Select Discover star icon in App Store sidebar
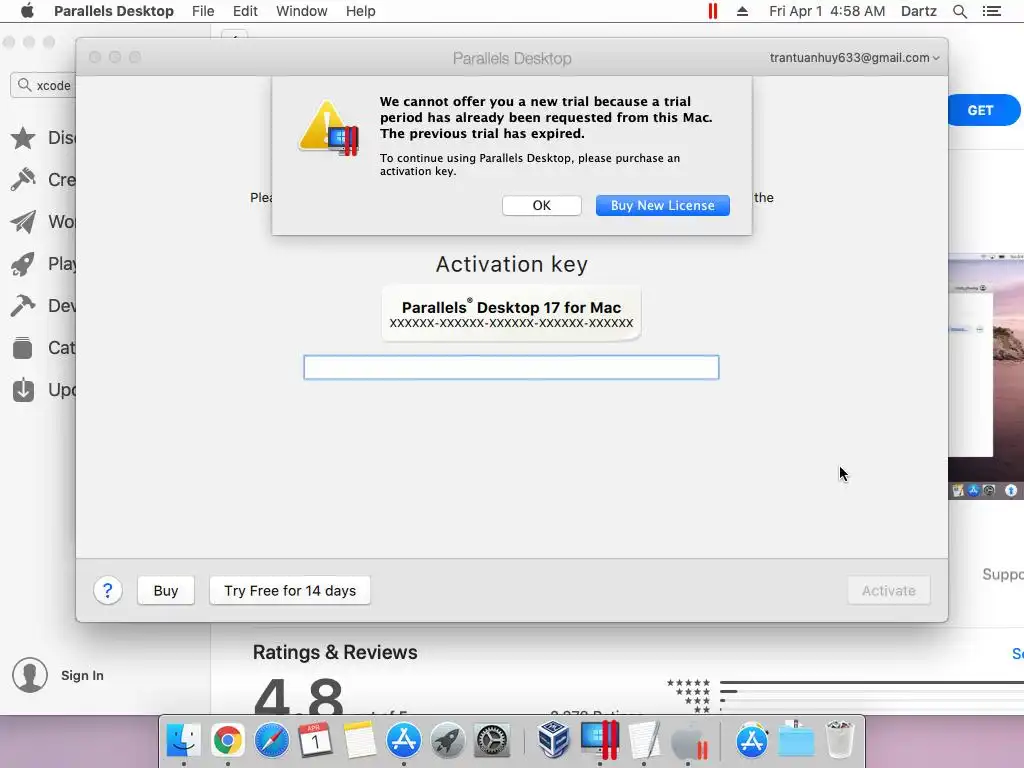Screen dimensions: 1024x768 coord(23,138)
